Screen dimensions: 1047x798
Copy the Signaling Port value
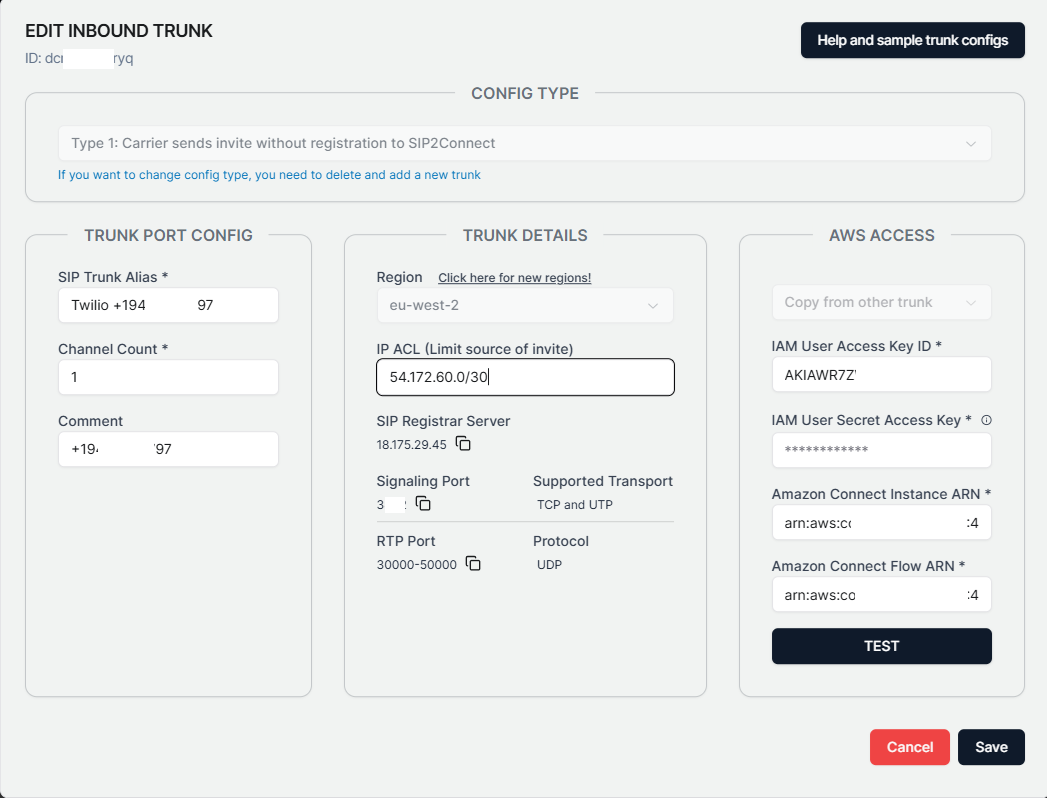[x=423, y=504]
